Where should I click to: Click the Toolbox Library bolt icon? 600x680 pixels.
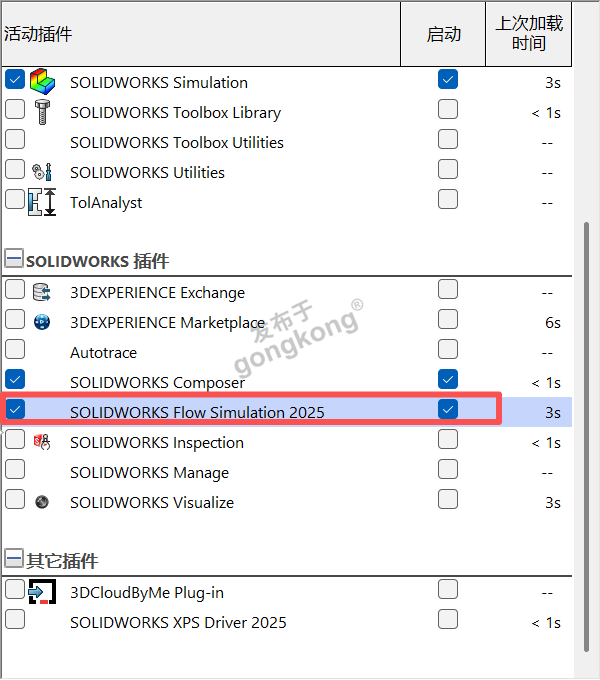coord(43,112)
